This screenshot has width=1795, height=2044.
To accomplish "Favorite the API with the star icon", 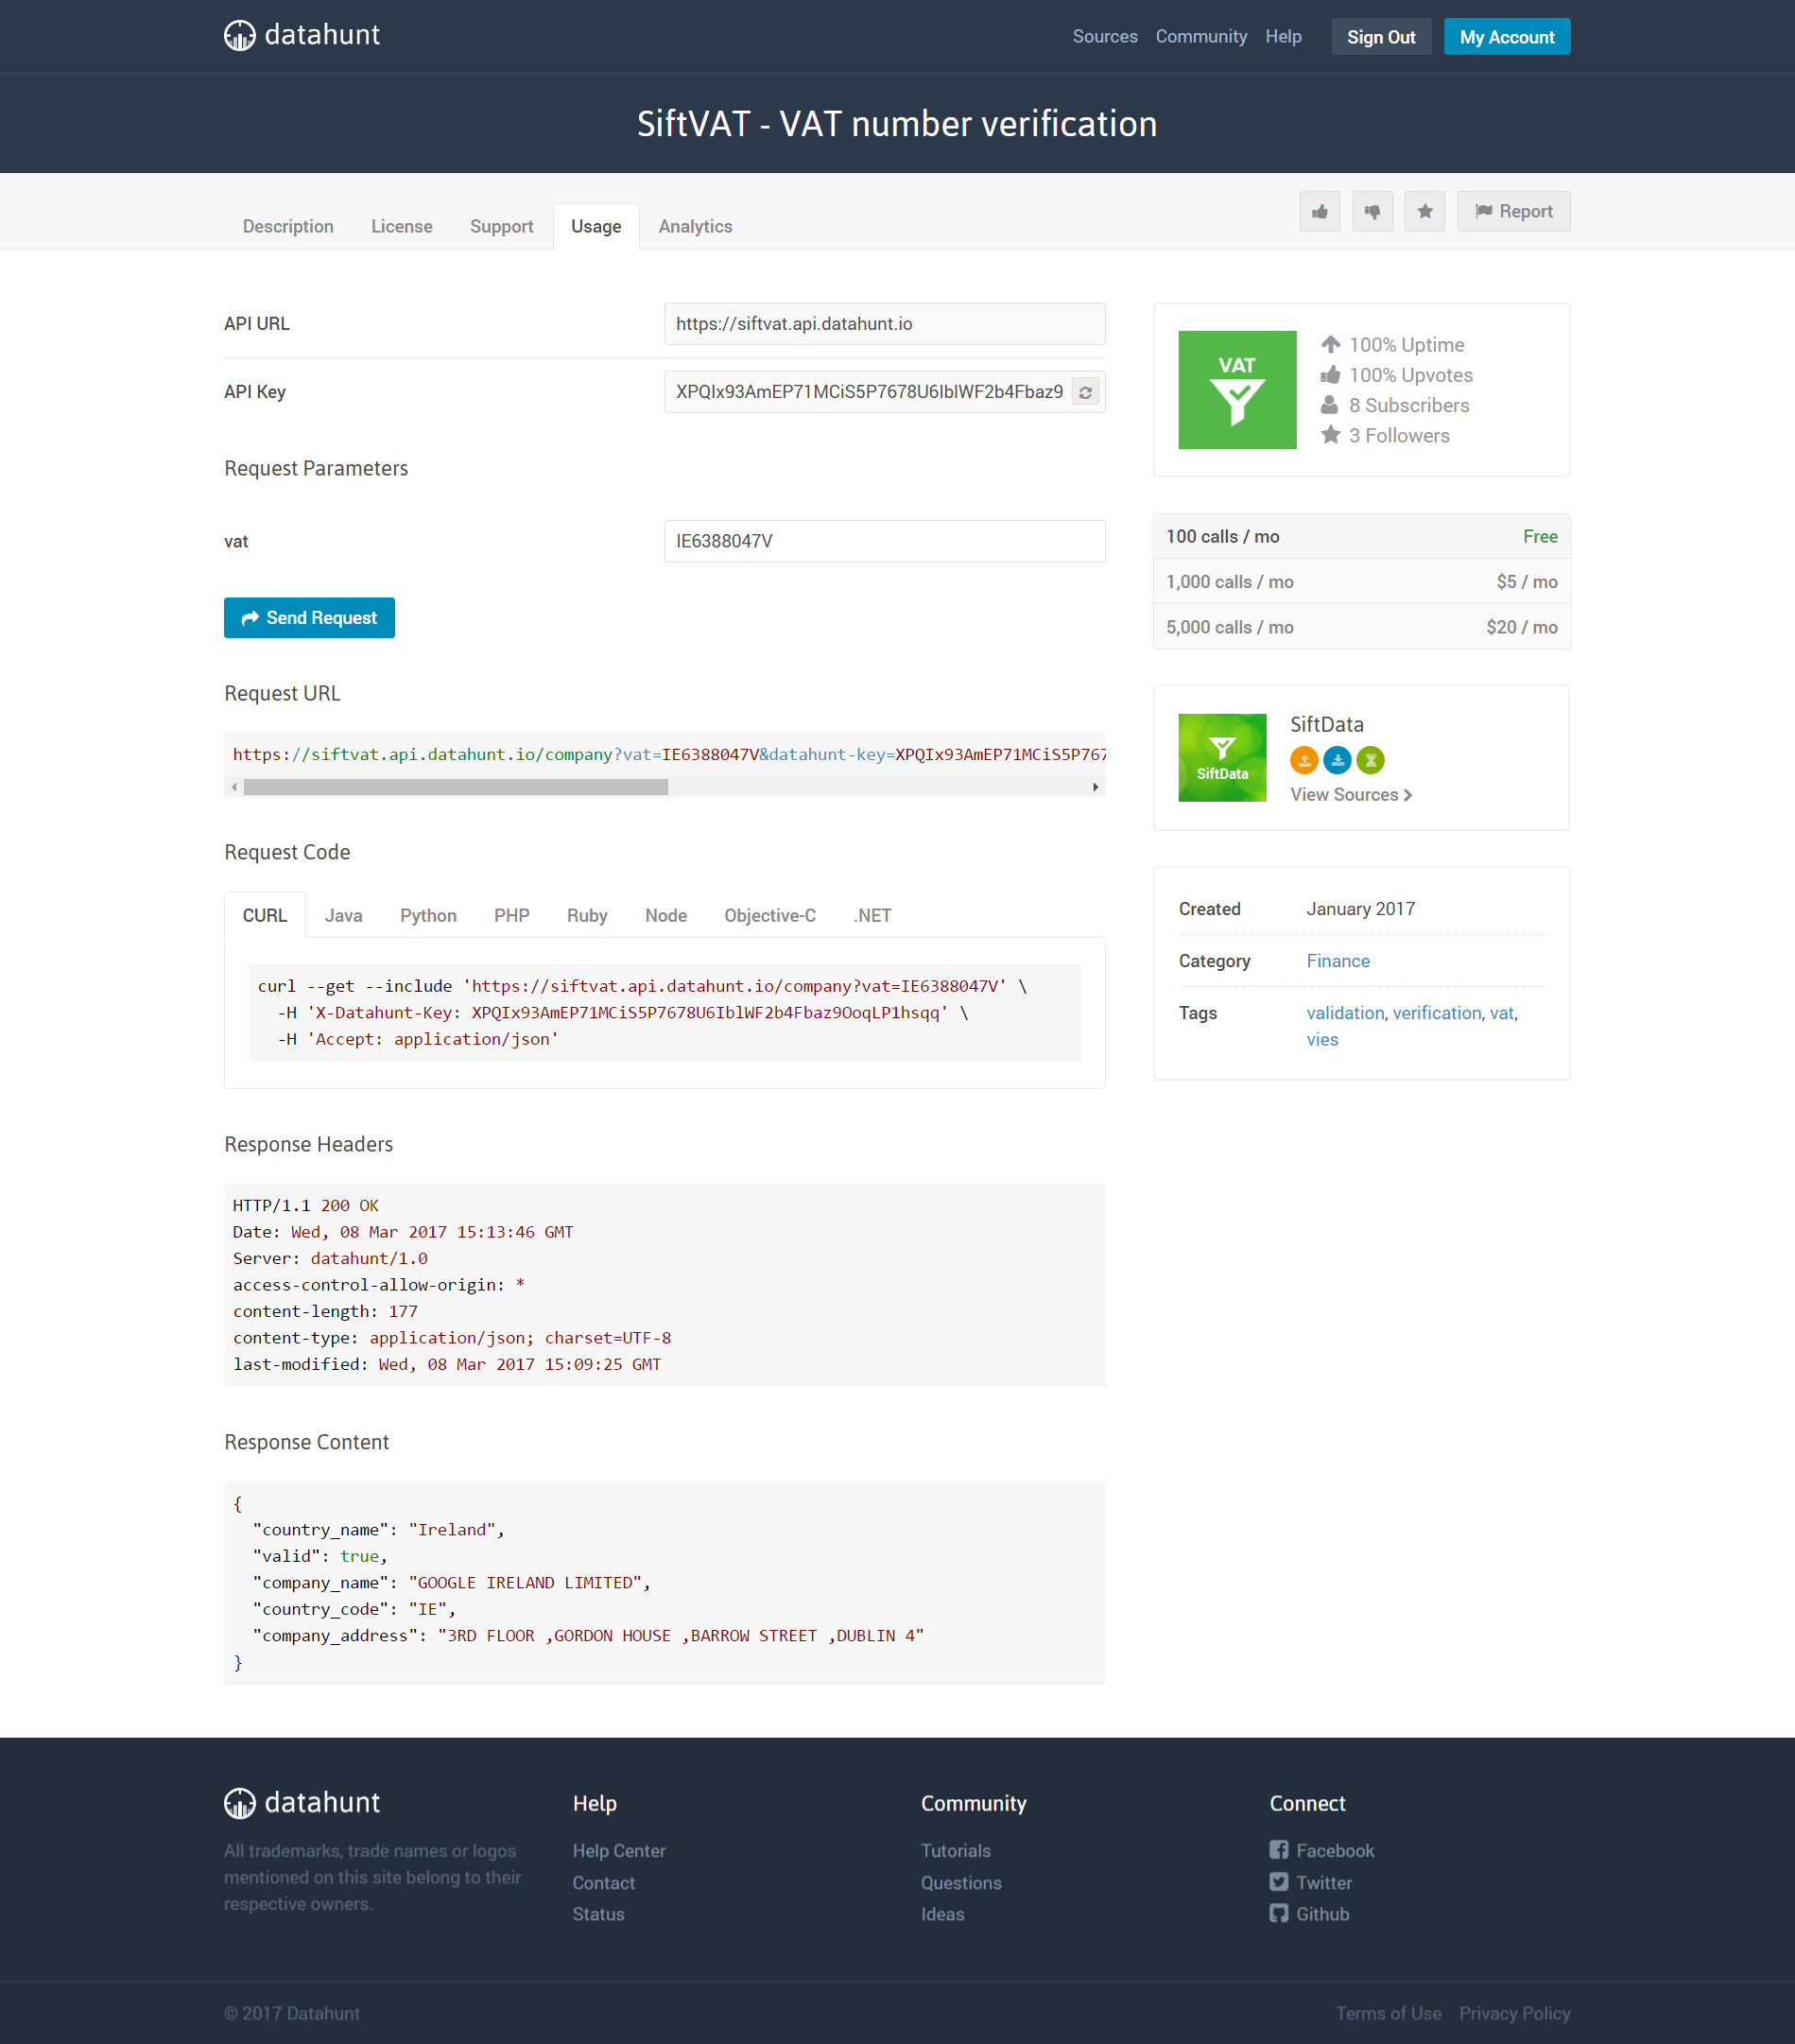I will [x=1424, y=211].
